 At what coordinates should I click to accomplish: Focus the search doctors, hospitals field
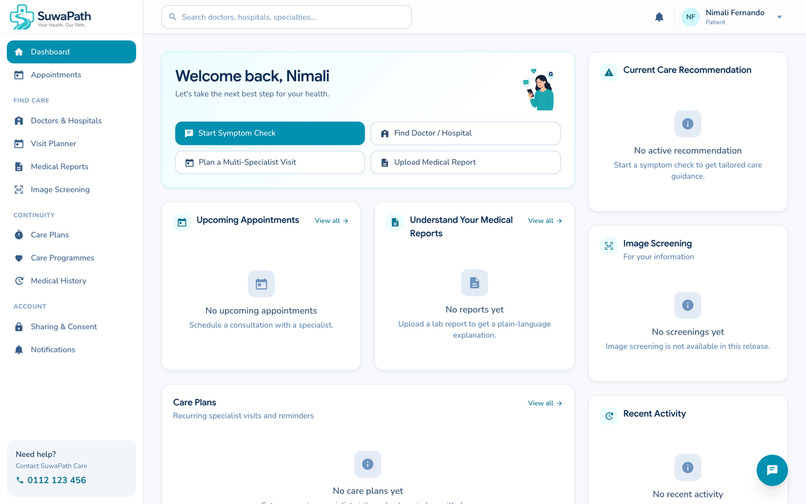click(286, 17)
